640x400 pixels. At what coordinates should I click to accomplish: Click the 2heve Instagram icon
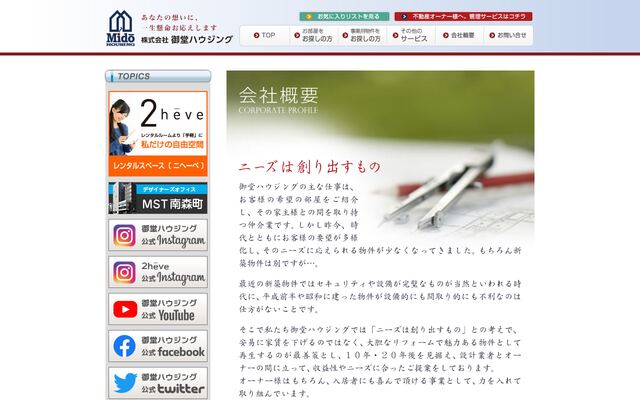click(124, 272)
